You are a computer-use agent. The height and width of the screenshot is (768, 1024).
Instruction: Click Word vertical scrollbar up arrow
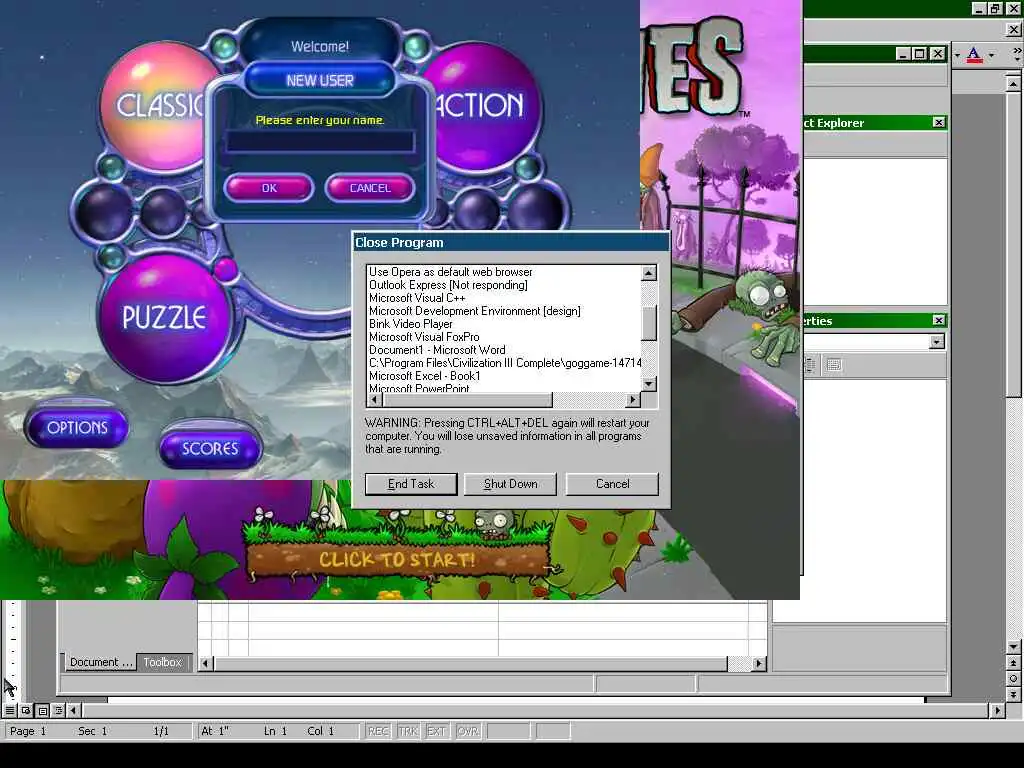click(1013, 84)
